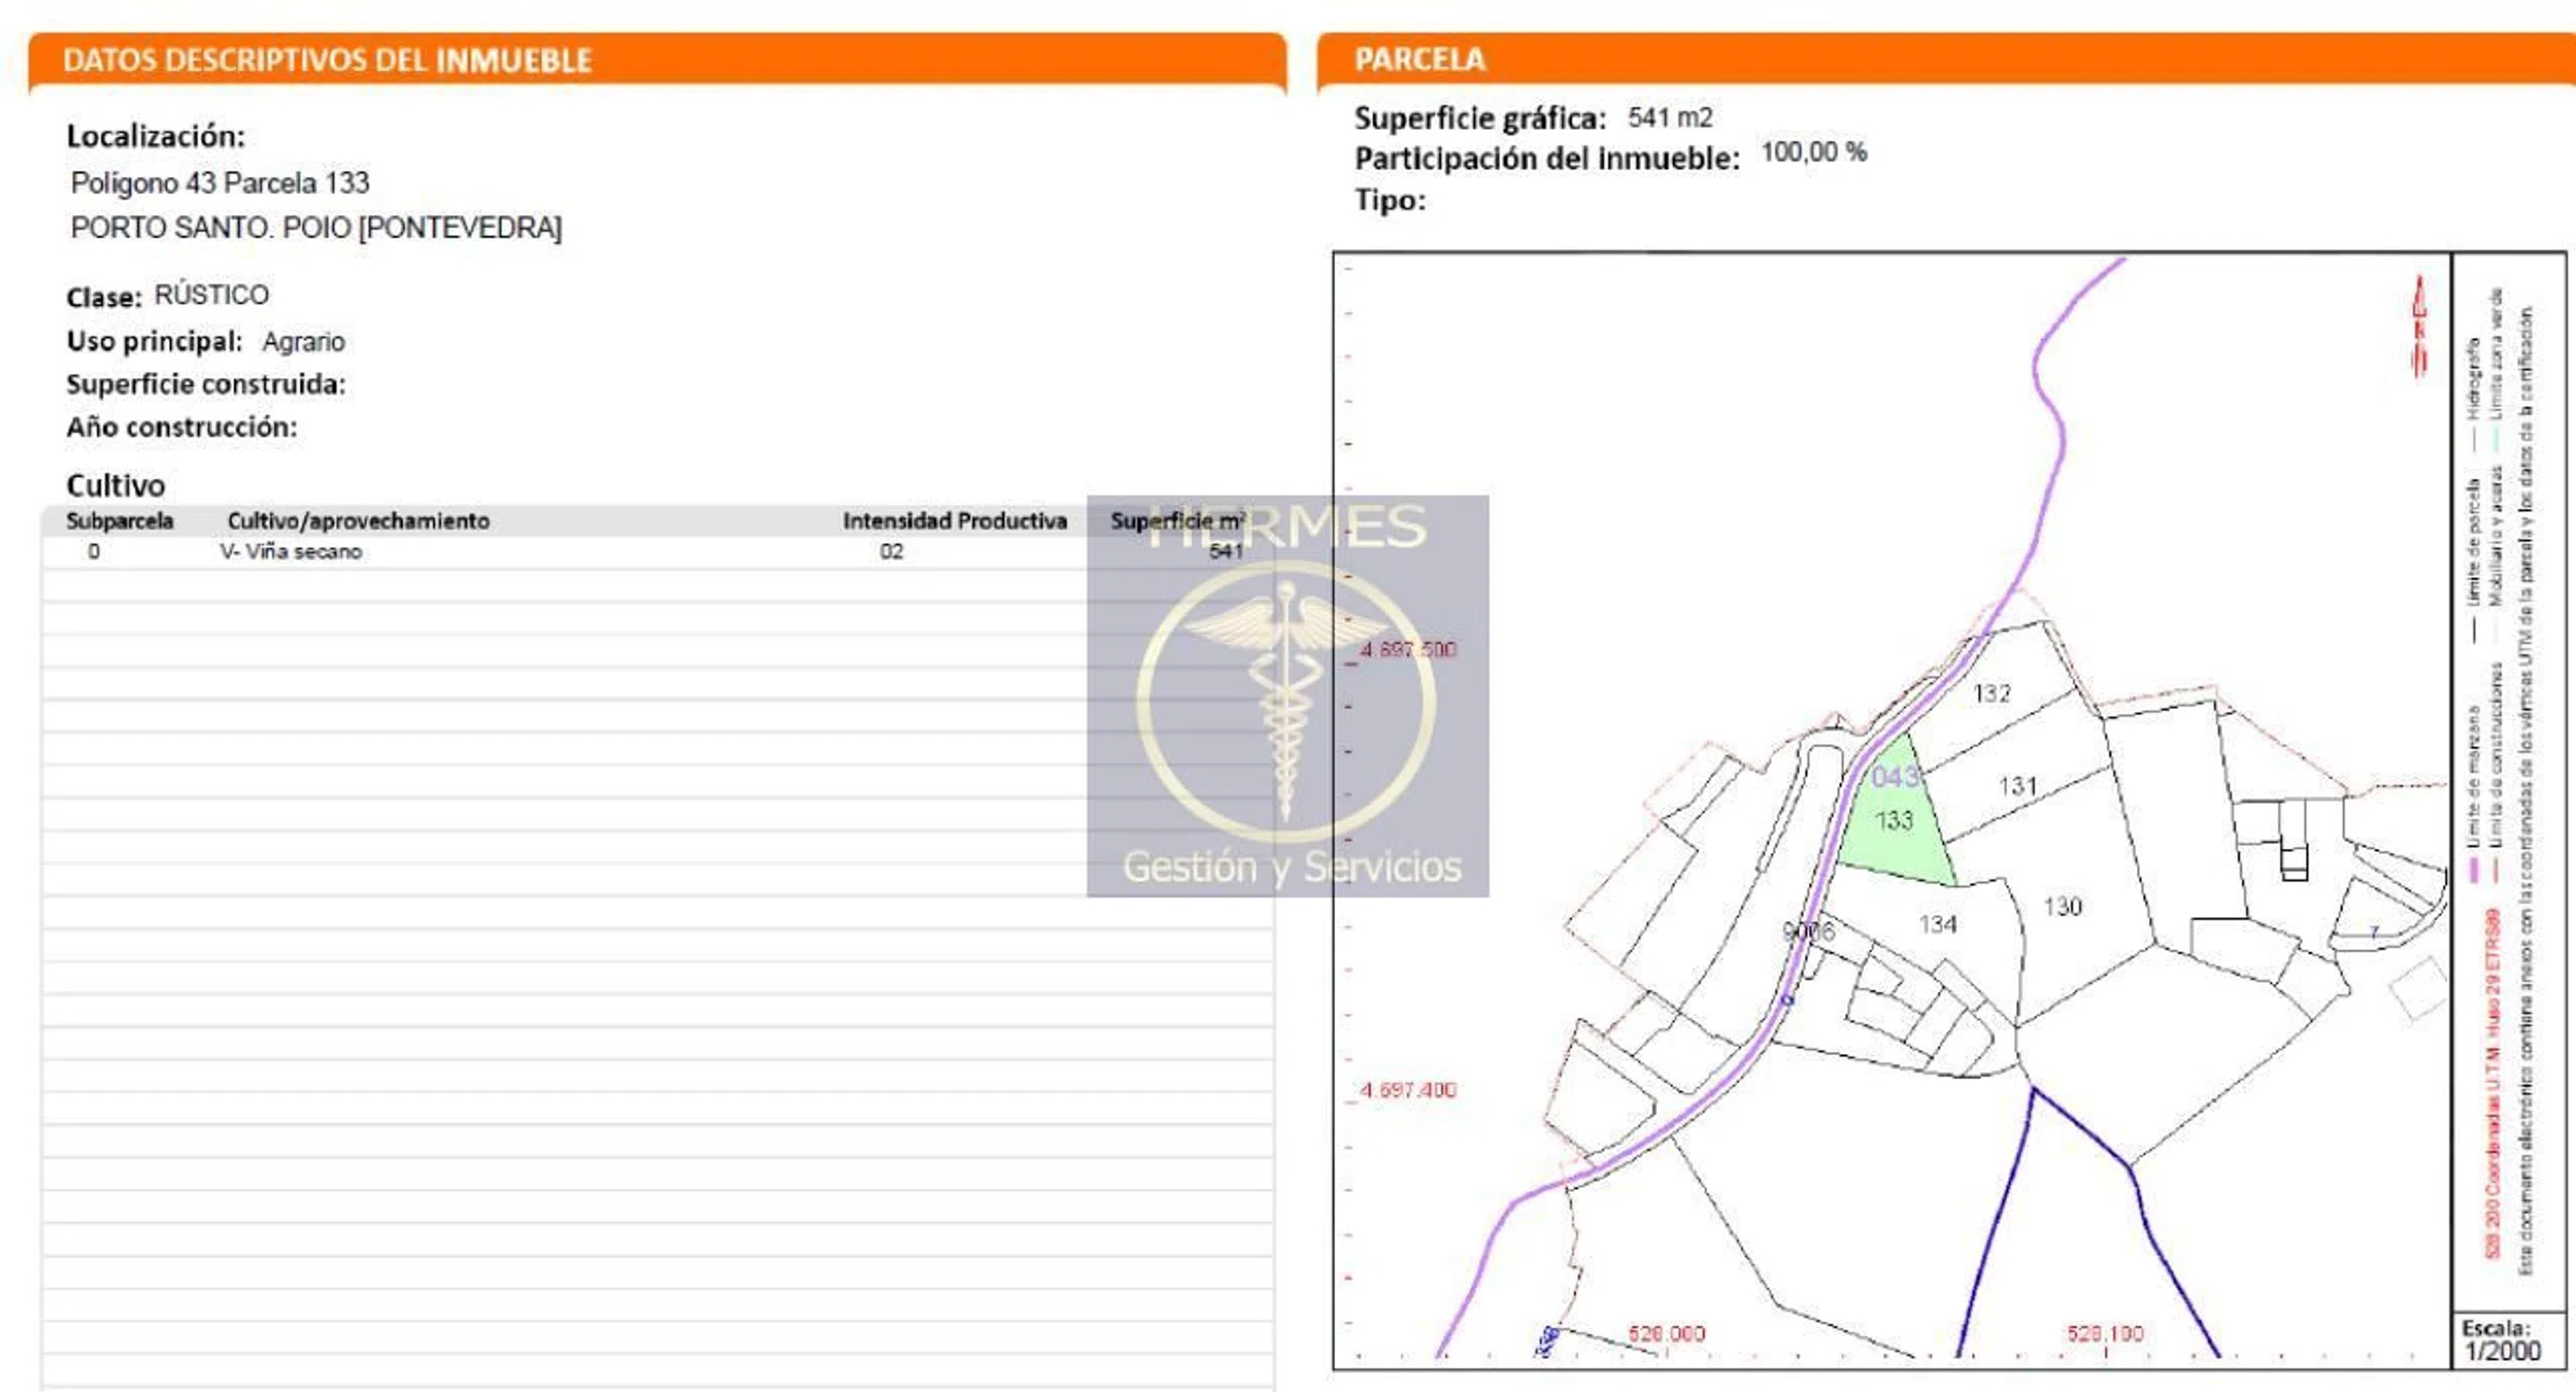Click parcel 130 on the map
Screen dimensions: 2576x1392
2061,907
